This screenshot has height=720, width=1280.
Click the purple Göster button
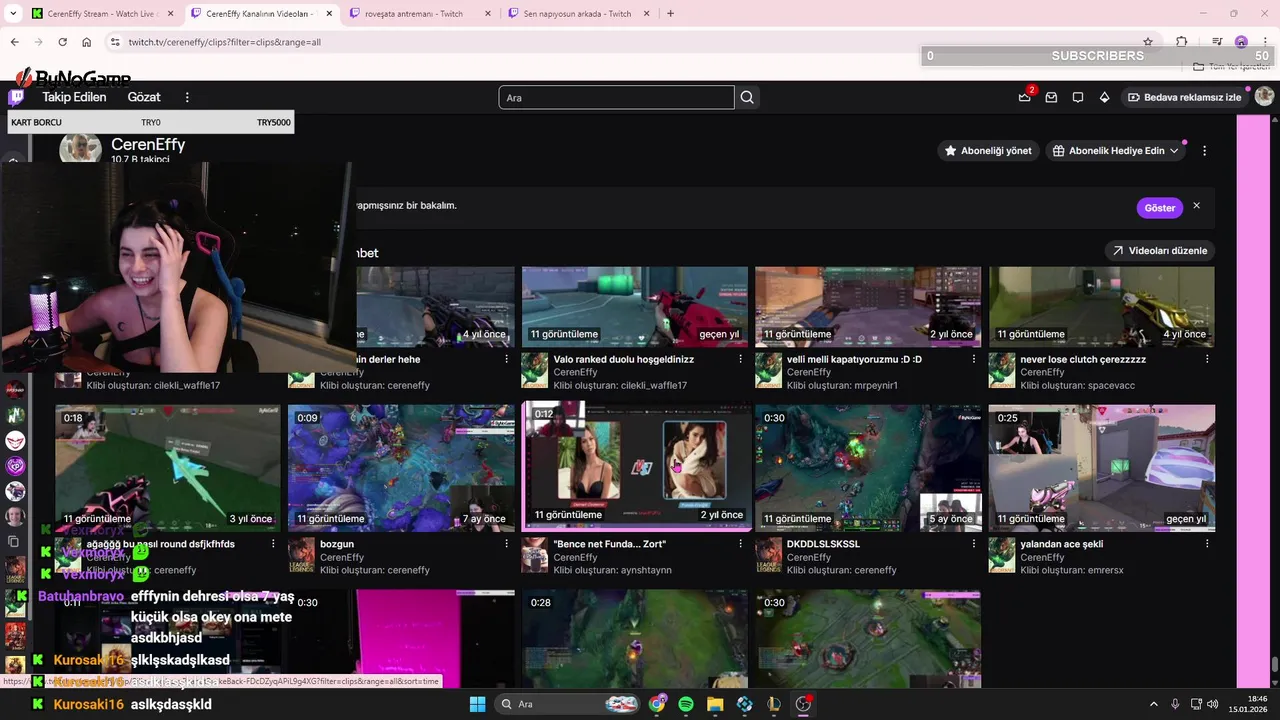pos(1159,208)
